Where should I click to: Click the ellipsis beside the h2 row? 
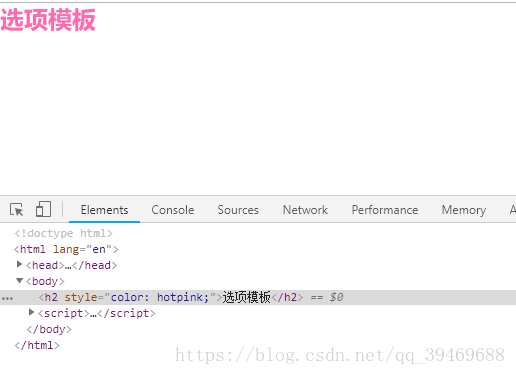[x=7, y=298]
